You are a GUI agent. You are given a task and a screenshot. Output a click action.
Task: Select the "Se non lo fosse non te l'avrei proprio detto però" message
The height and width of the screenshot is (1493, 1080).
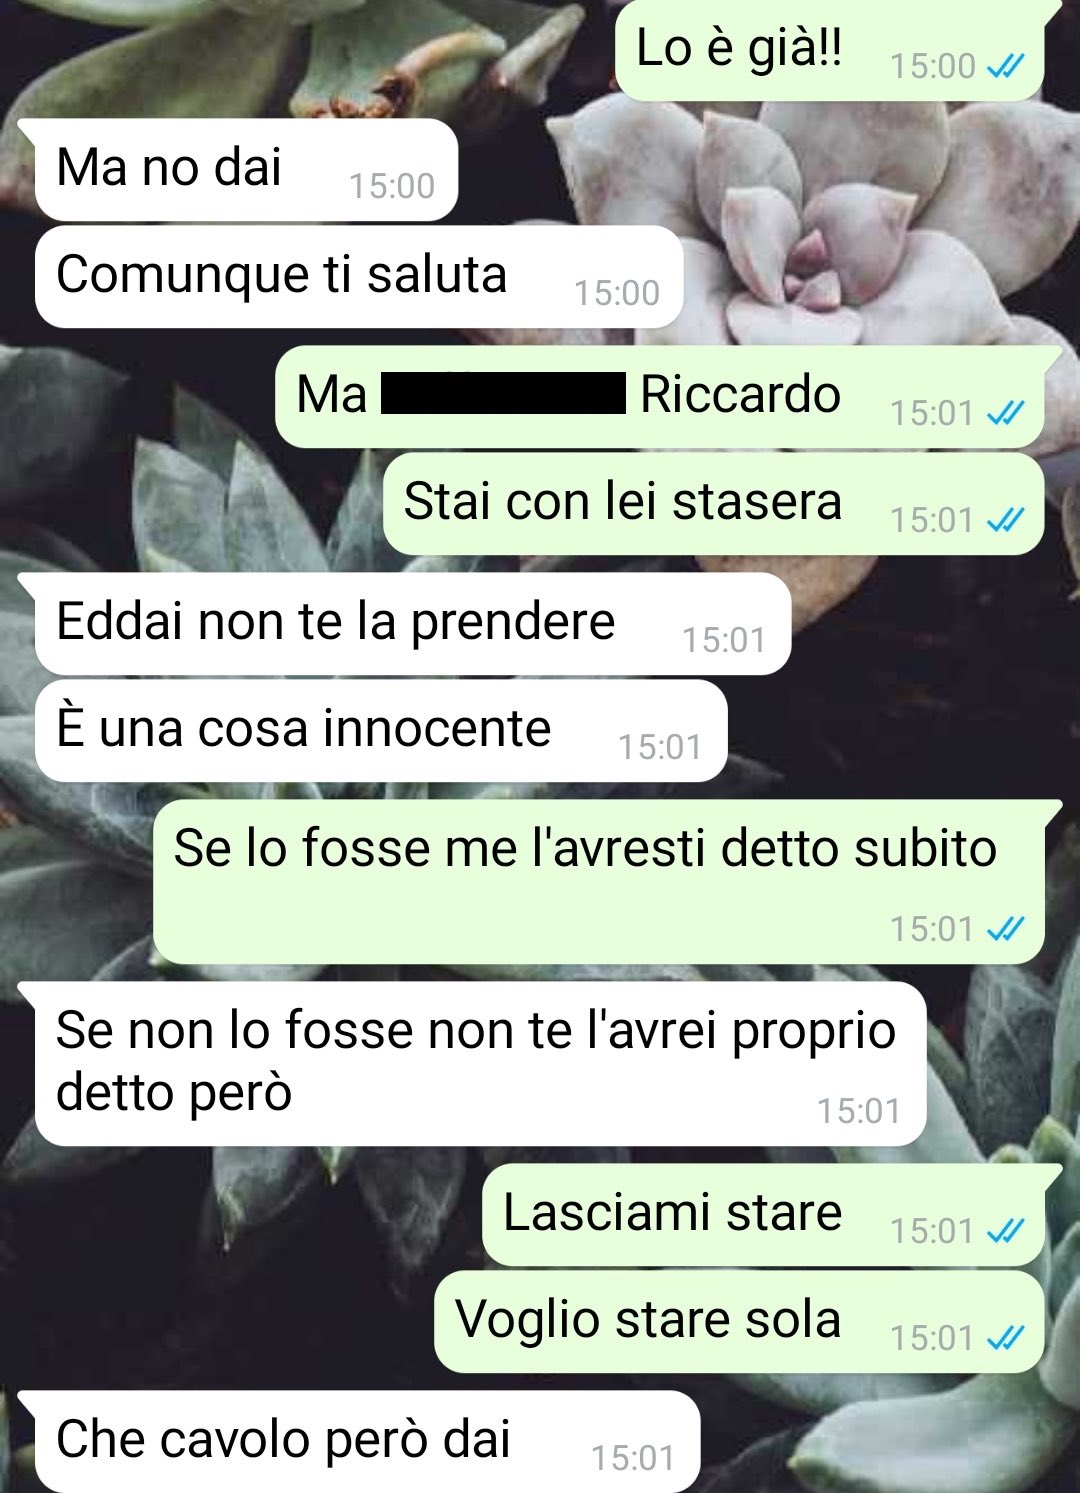tap(480, 1064)
